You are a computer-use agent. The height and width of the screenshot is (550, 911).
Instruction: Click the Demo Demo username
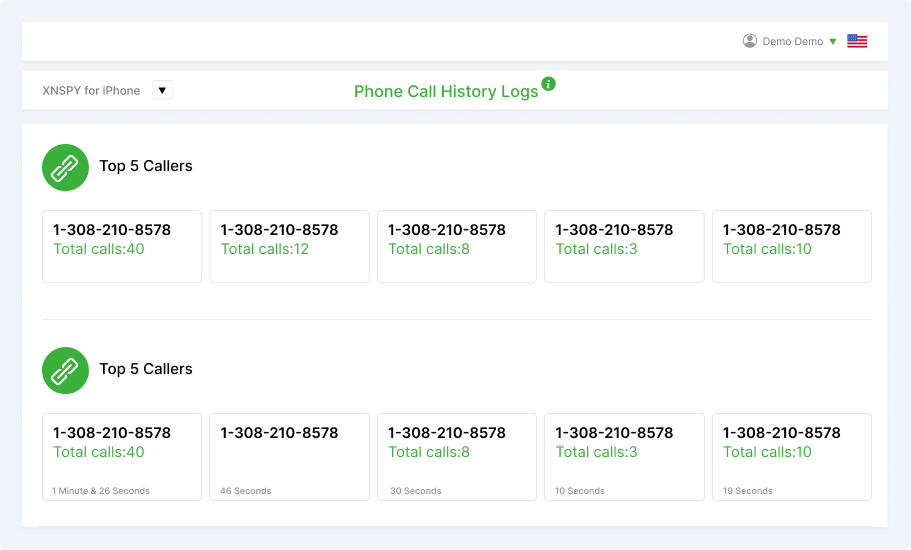click(x=792, y=41)
